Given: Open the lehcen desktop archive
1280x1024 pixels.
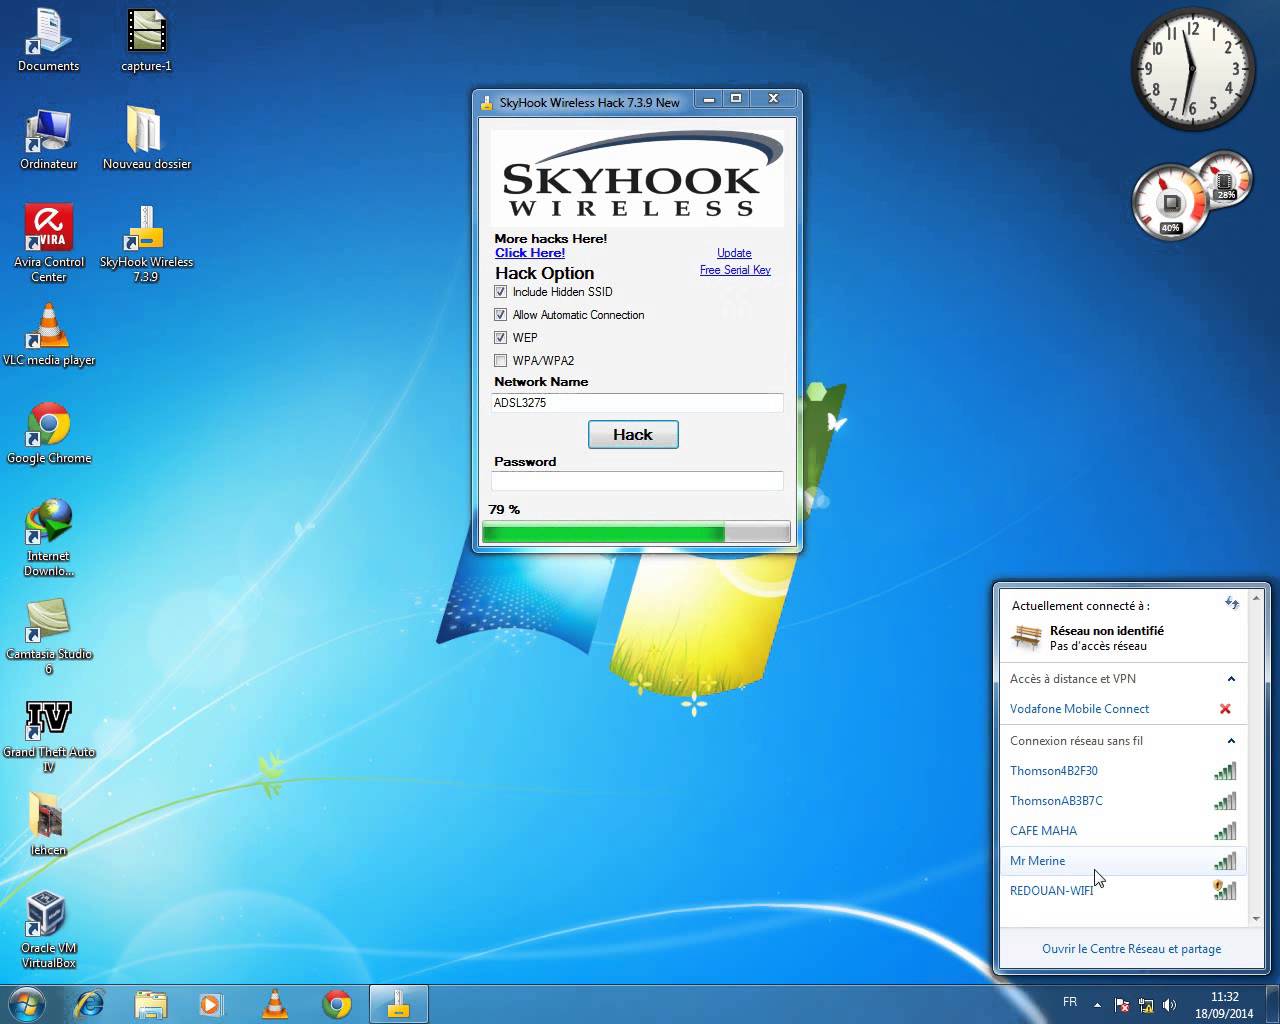Looking at the screenshot, I should [48, 824].
